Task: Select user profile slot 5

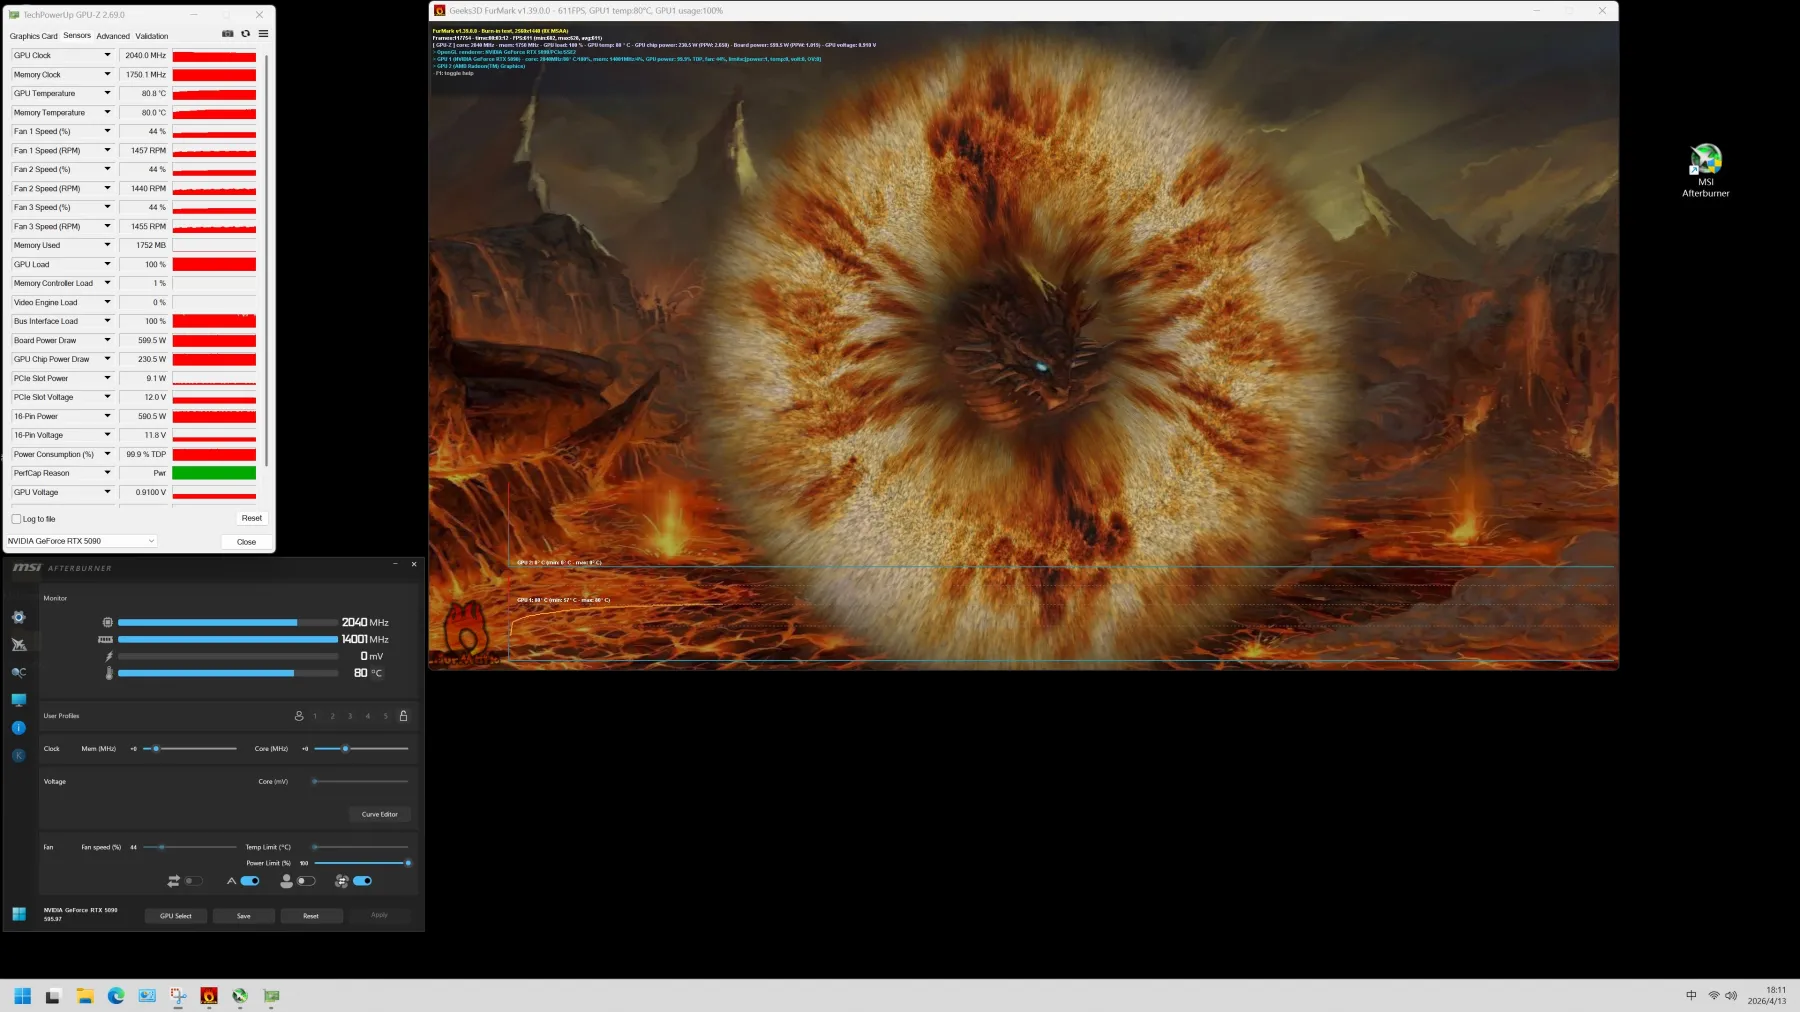Action: coord(386,716)
